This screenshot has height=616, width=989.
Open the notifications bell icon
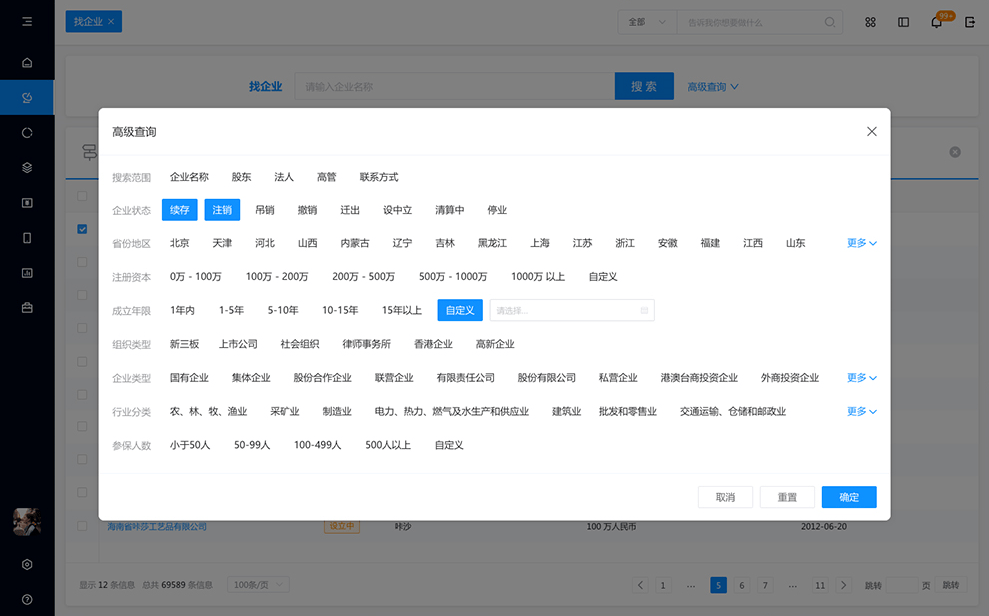(x=936, y=22)
